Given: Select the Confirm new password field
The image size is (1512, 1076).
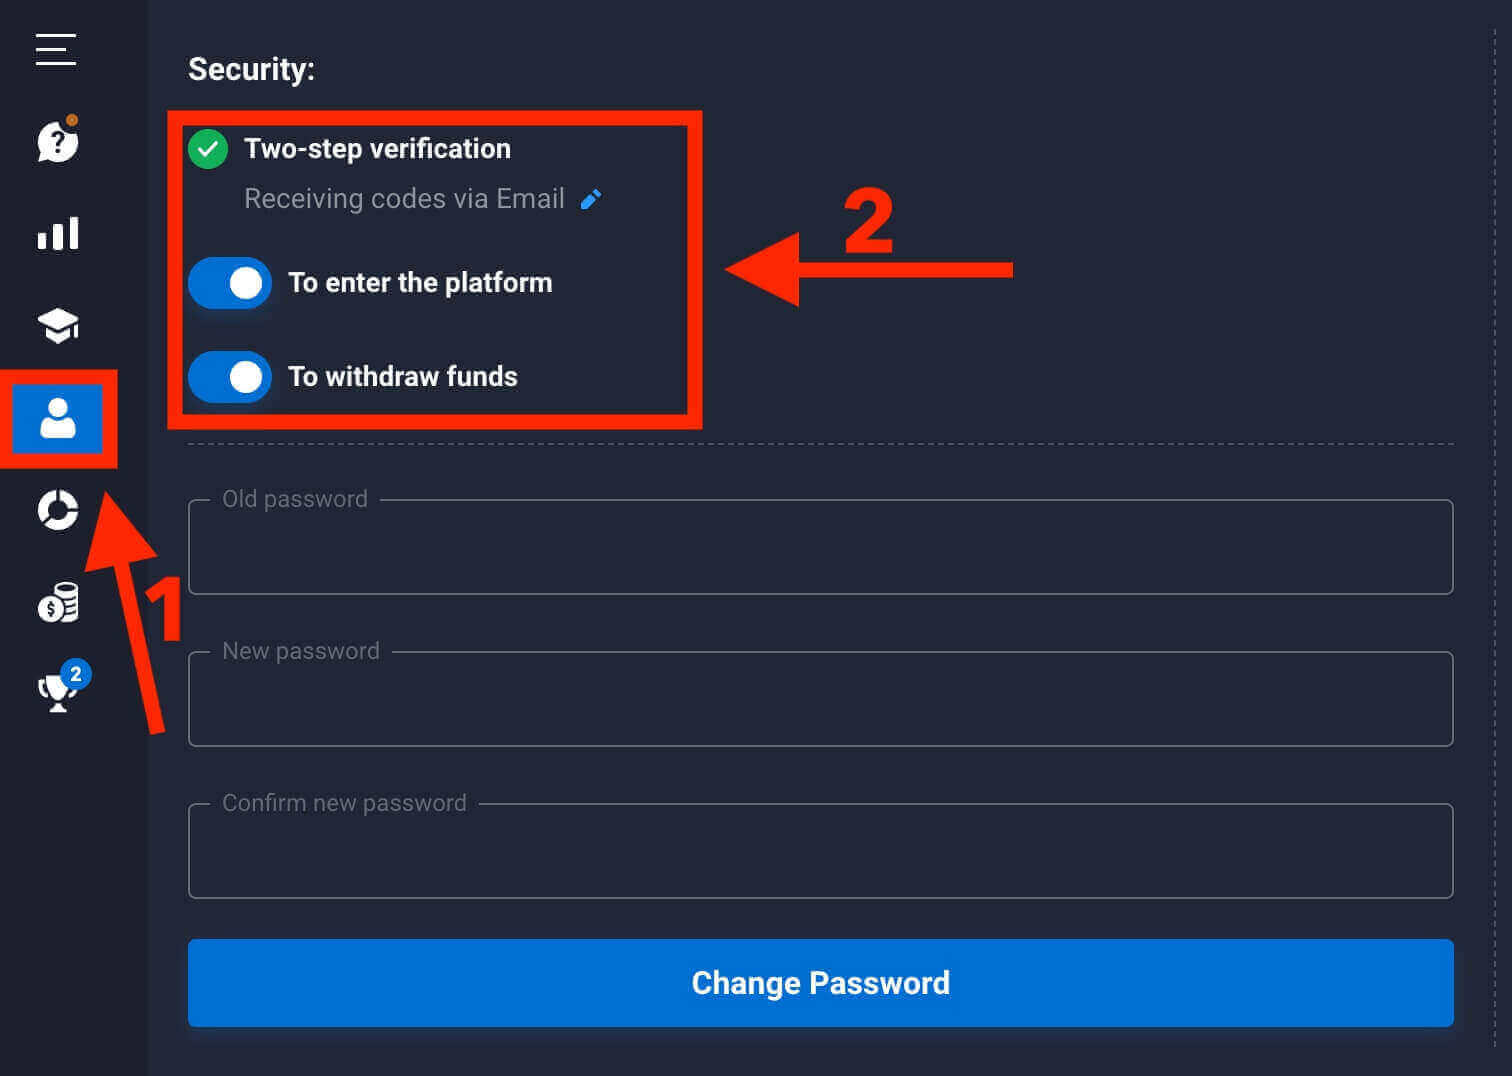Looking at the screenshot, I should (820, 851).
